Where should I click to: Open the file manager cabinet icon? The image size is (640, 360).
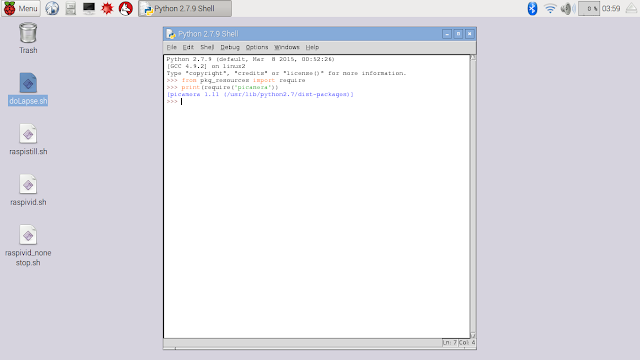tap(71, 8)
